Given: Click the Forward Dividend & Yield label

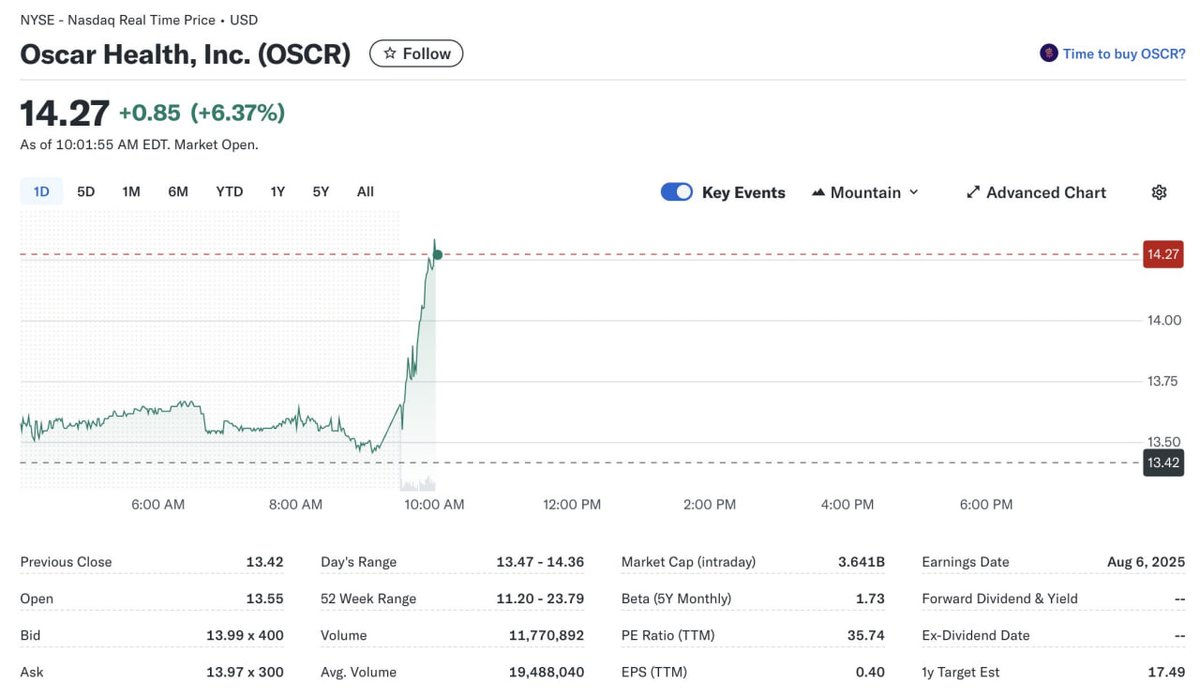Looking at the screenshot, I should coord(1000,599).
